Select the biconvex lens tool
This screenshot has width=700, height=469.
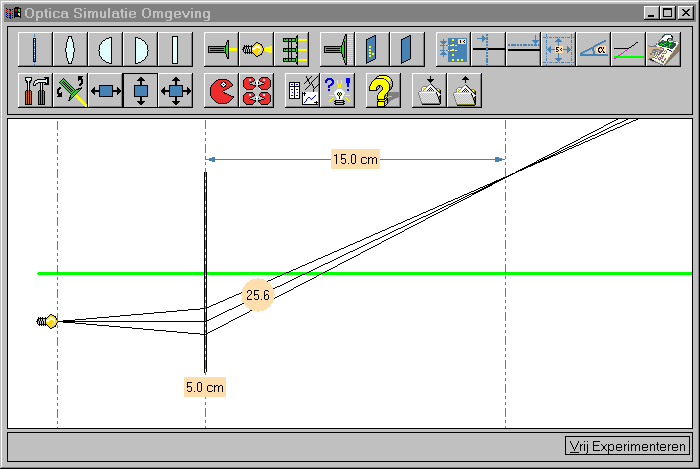pyautogui.click(x=70, y=48)
